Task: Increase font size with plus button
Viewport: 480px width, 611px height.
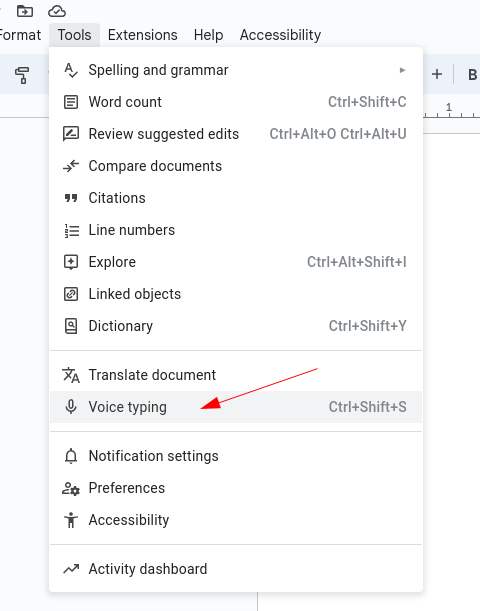Action: [437, 74]
